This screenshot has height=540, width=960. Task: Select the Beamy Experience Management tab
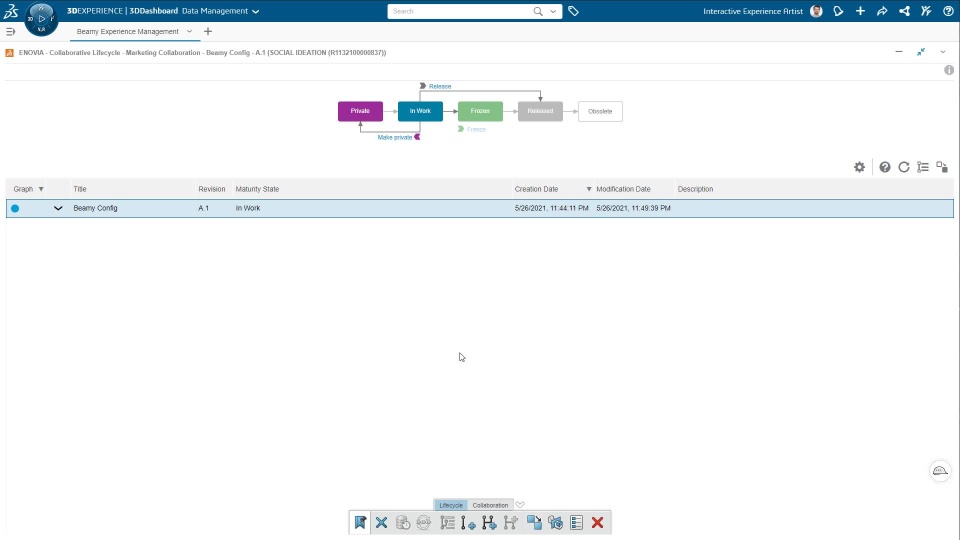127,31
